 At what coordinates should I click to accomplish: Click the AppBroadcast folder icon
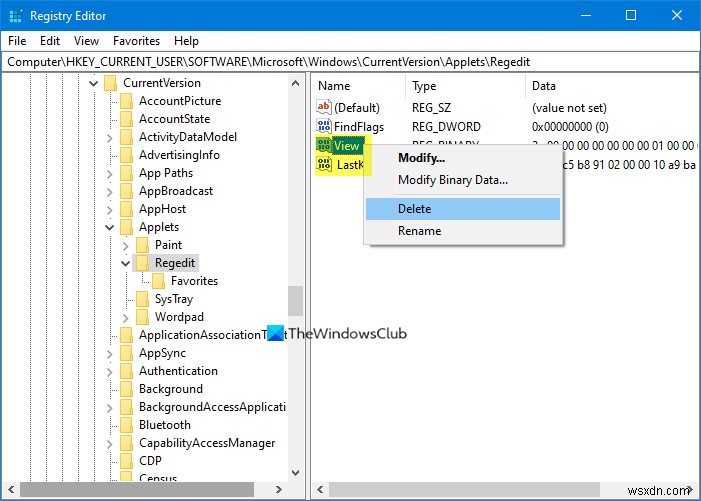click(127, 191)
